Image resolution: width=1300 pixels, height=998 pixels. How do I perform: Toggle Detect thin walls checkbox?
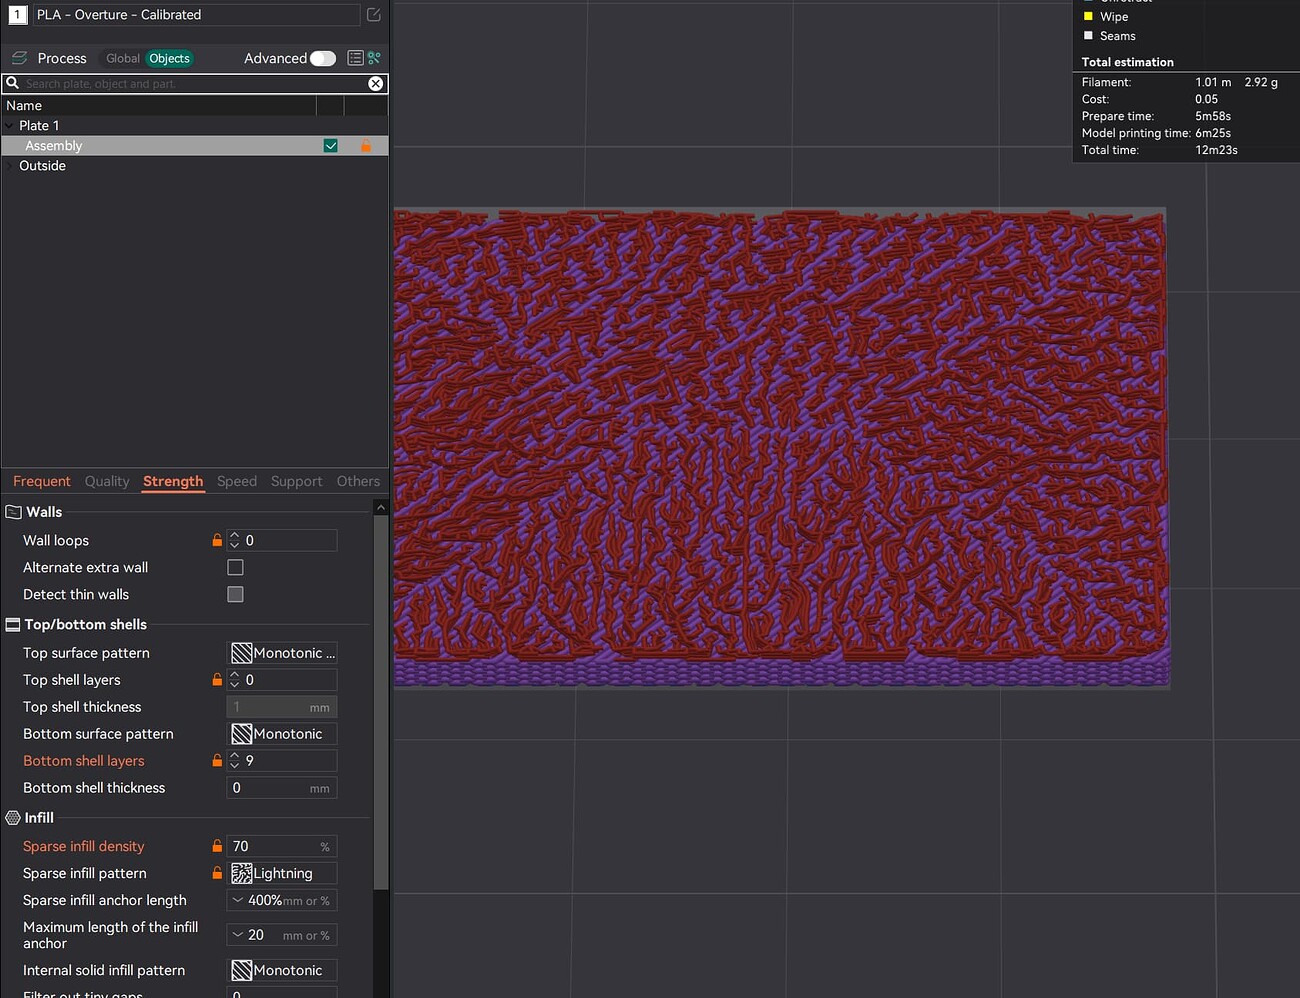pyautogui.click(x=235, y=594)
